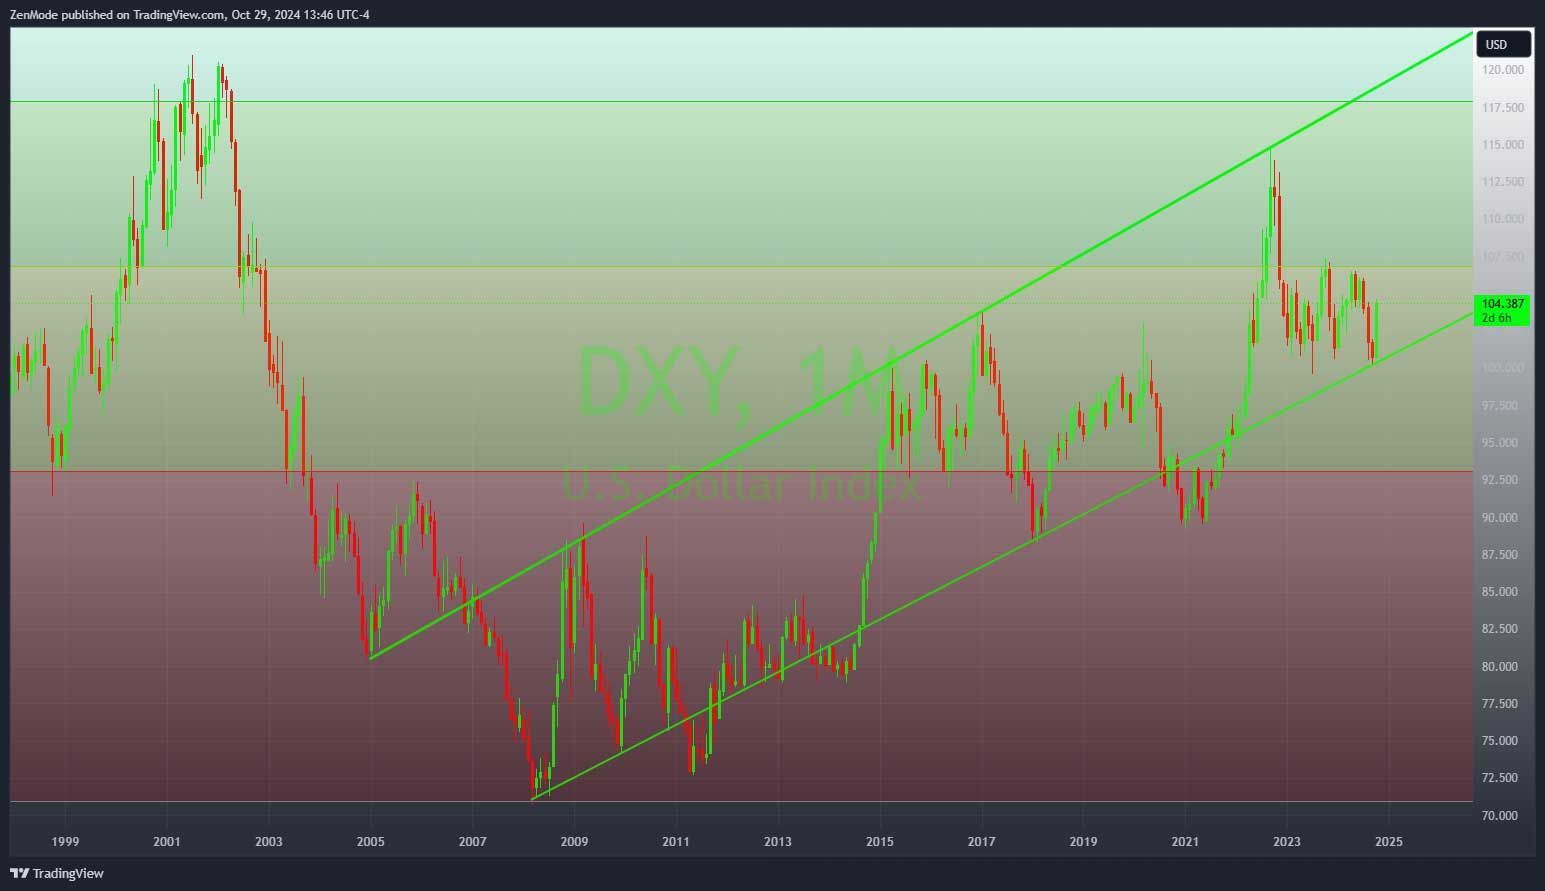Click the ZenMode published header text
The height and width of the screenshot is (891, 1545).
[190, 14]
